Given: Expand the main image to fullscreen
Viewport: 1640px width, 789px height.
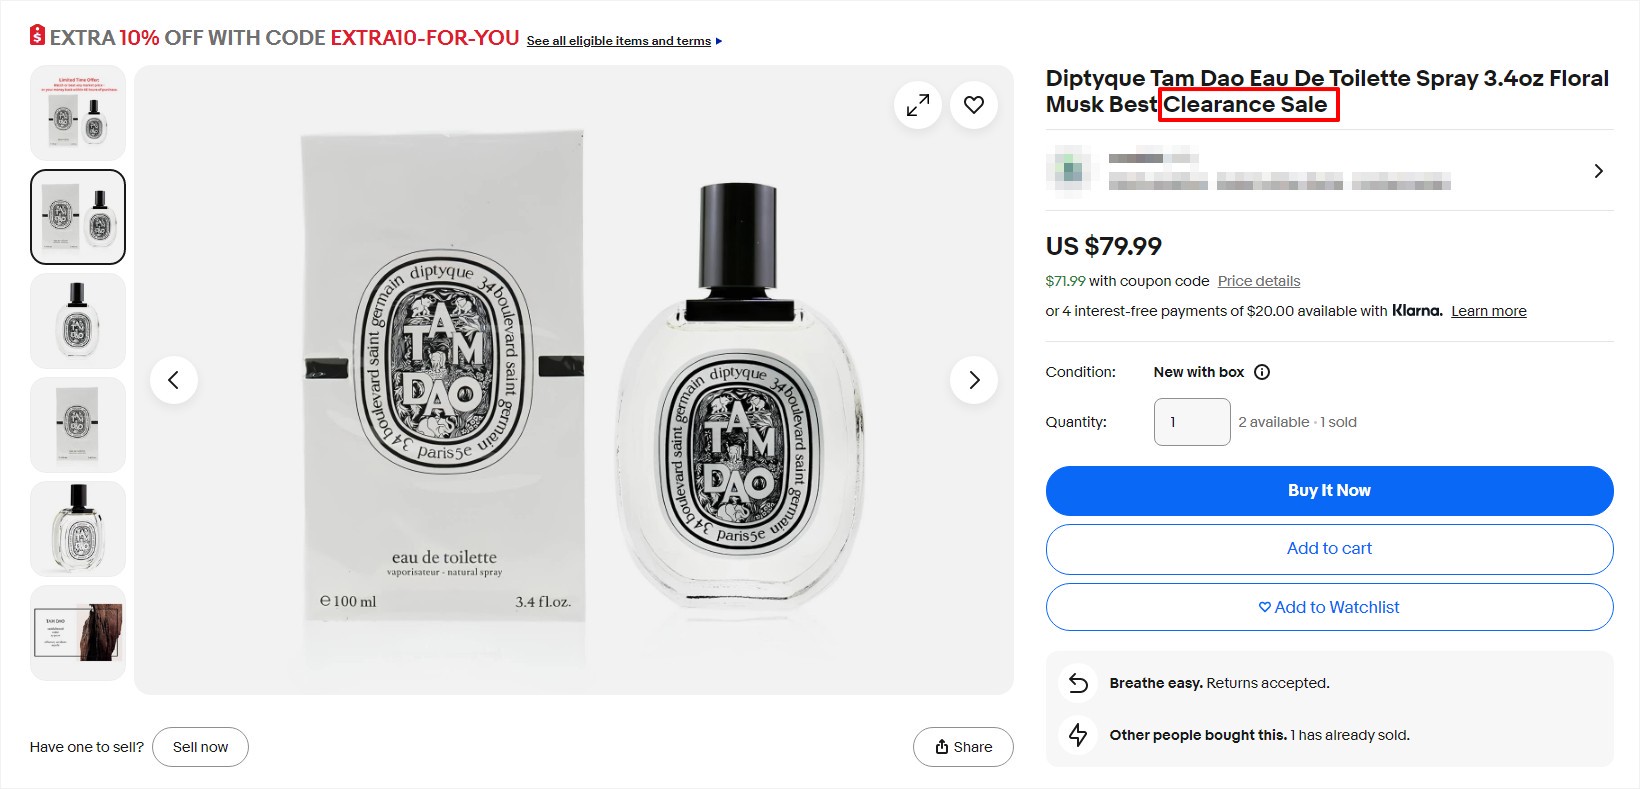Looking at the screenshot, I should coord(917,104).
